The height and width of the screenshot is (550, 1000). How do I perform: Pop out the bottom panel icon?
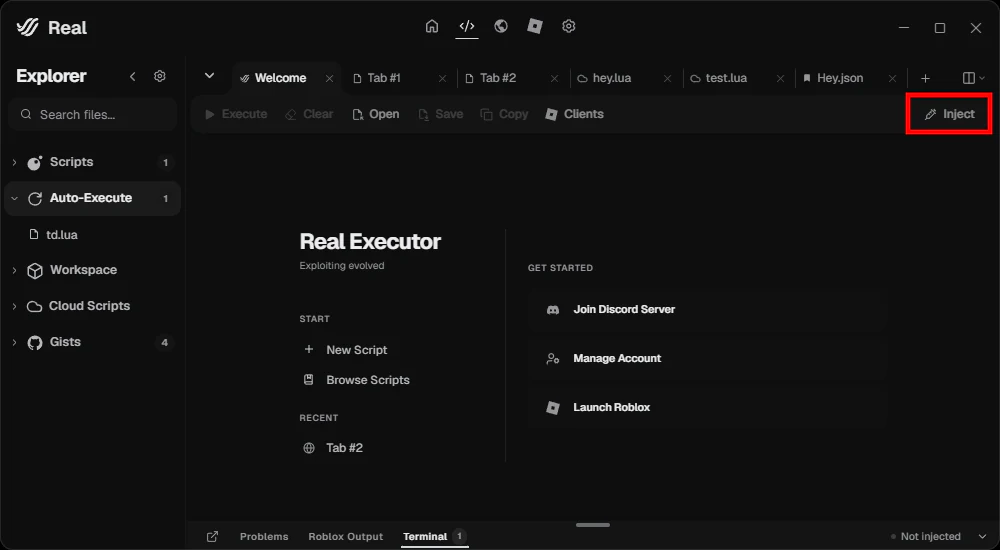212,537
